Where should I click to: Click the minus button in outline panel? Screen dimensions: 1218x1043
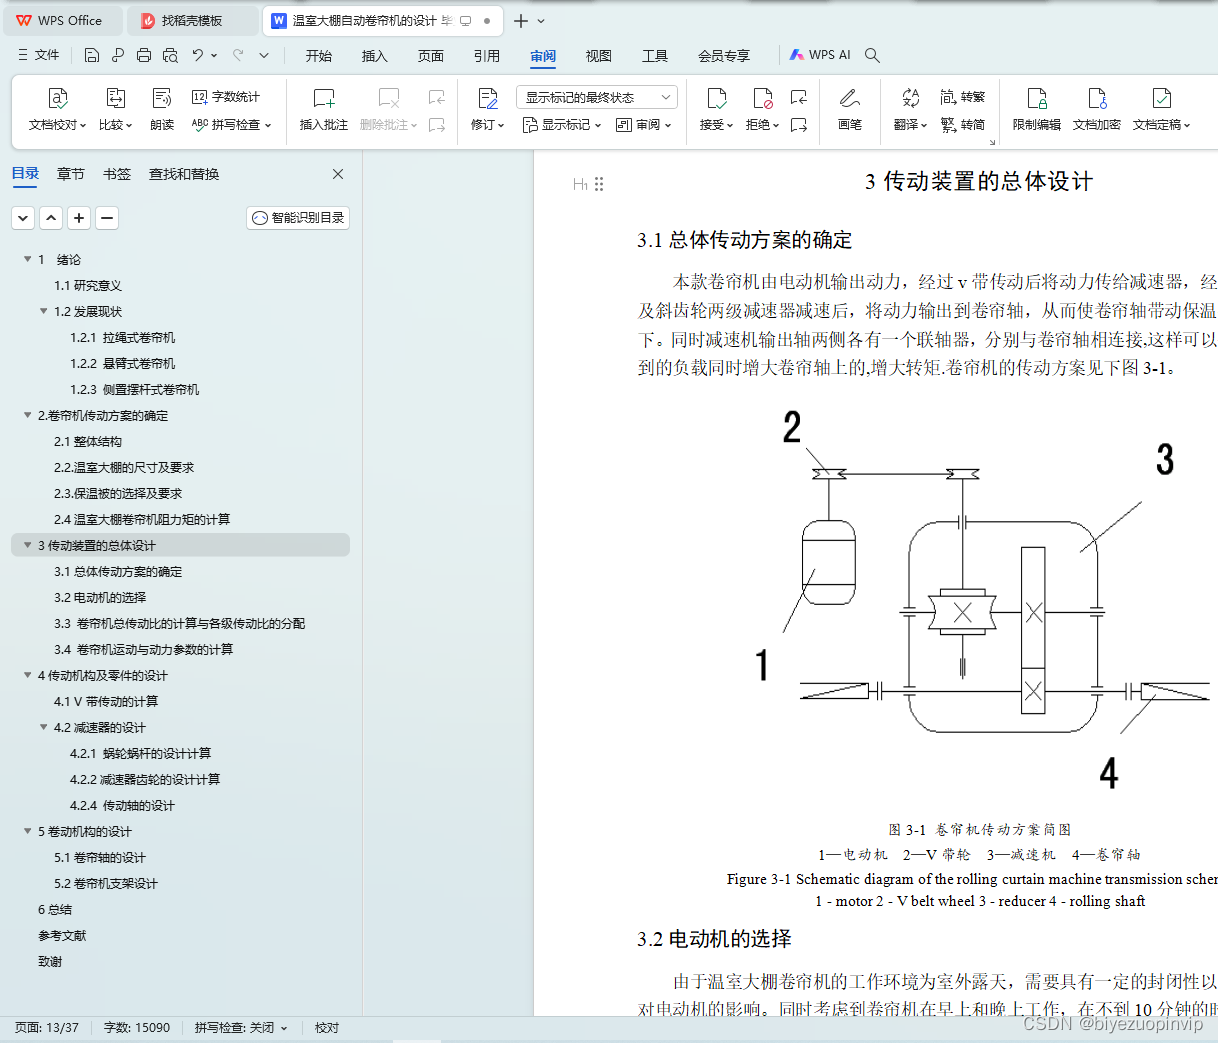coord(107,217)
